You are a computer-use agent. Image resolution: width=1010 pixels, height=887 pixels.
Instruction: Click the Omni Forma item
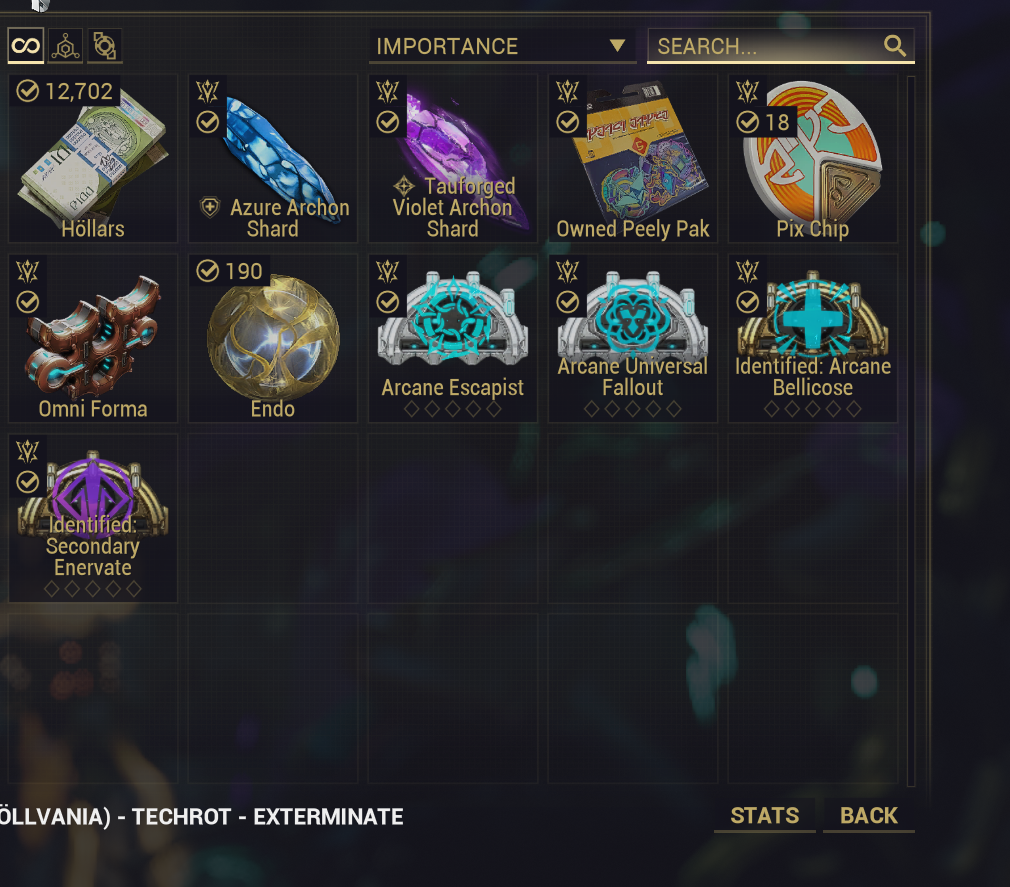pyautogui.click(x=93, y=338)
